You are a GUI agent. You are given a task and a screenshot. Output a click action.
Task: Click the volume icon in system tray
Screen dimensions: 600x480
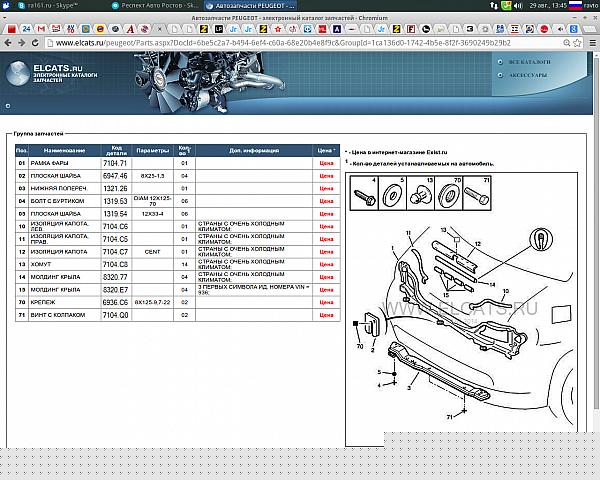pos(518,6)
